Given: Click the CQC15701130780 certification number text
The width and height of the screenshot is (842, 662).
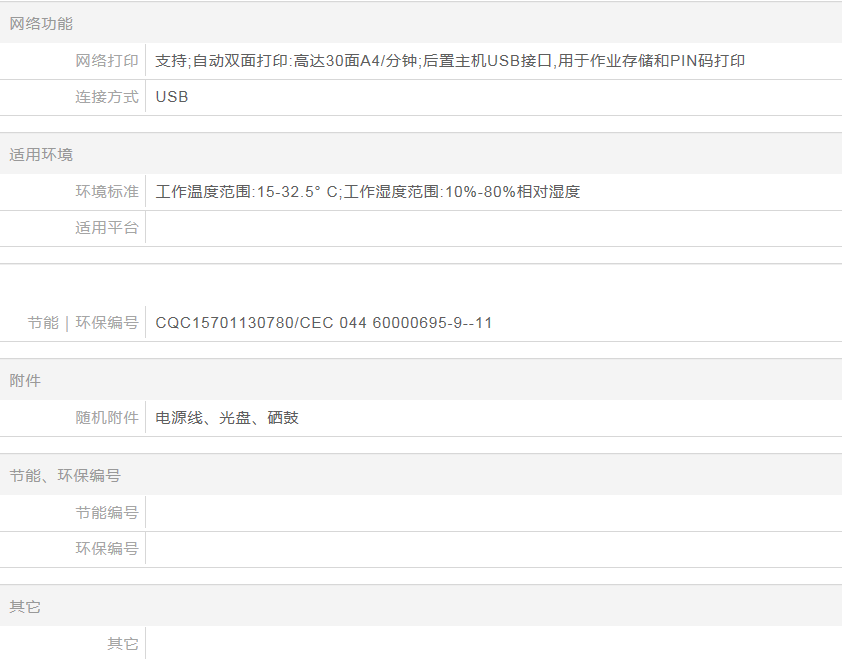Looking at the screenshot, I should [324, 323].
